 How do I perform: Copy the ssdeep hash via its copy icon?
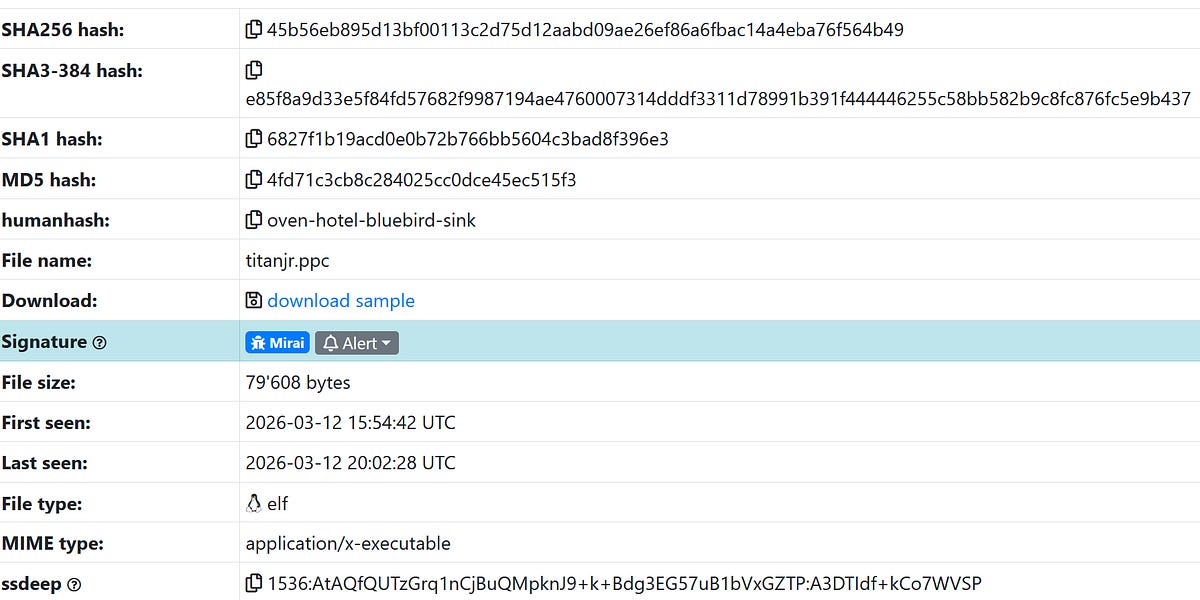point(253,583)
